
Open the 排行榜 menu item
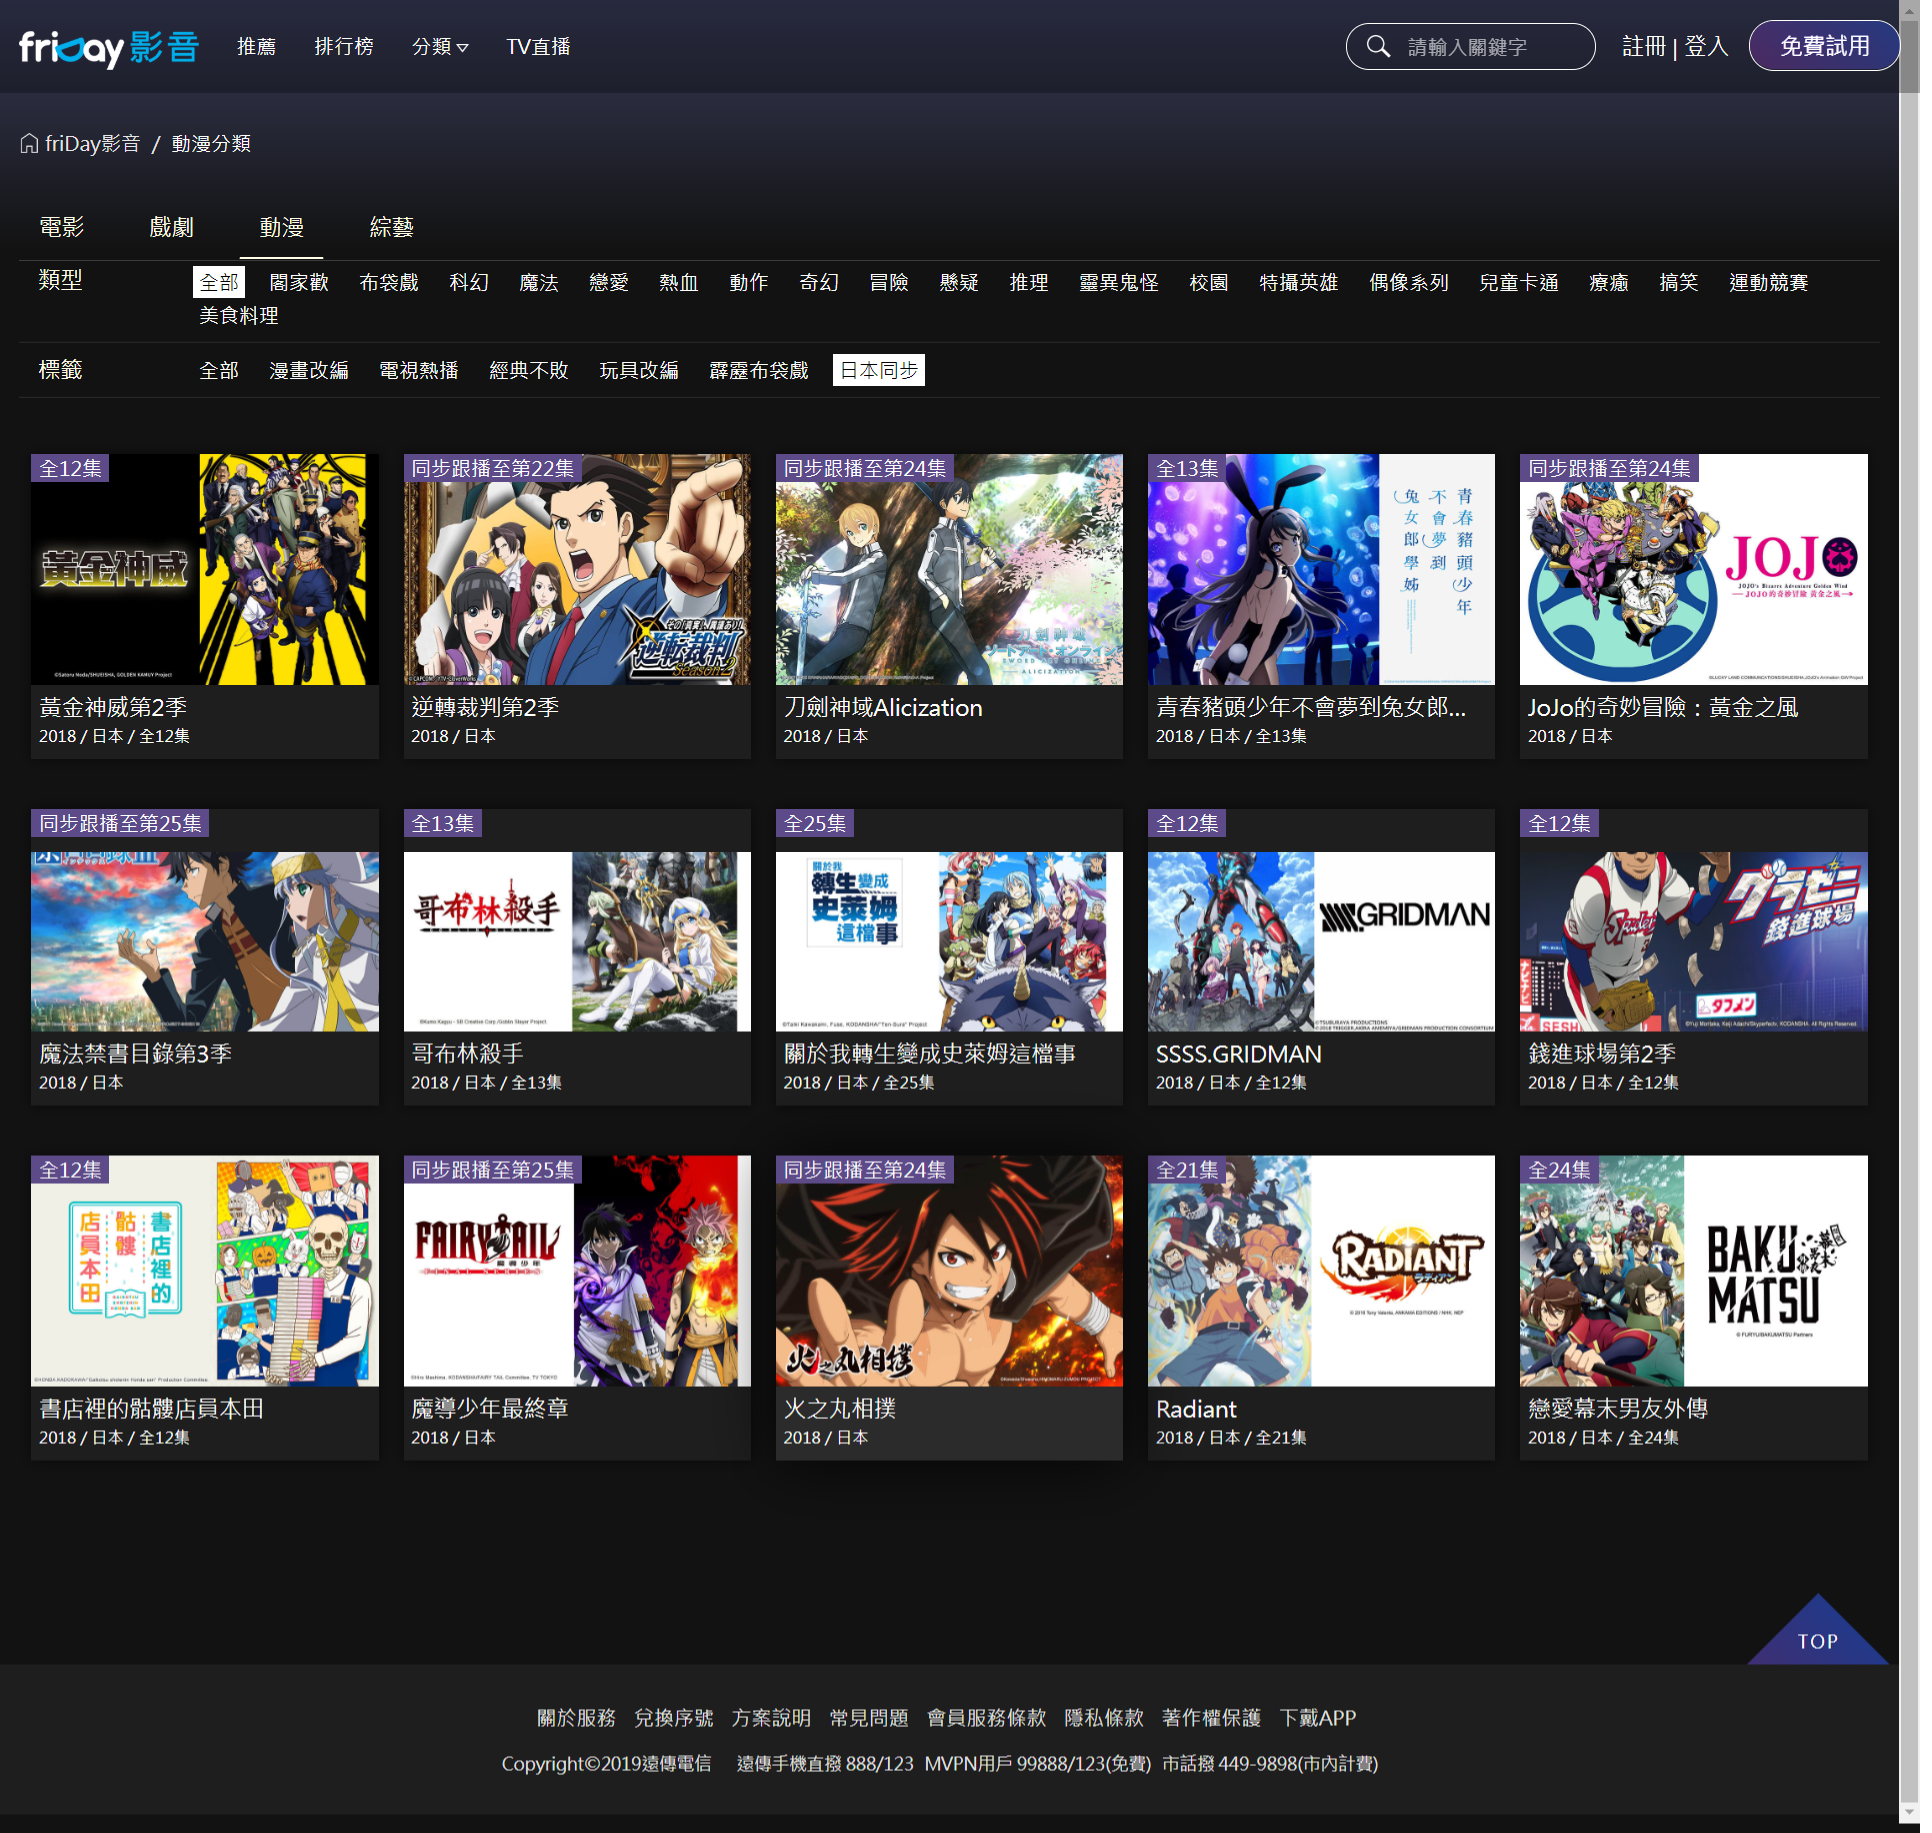click(343, 47)
